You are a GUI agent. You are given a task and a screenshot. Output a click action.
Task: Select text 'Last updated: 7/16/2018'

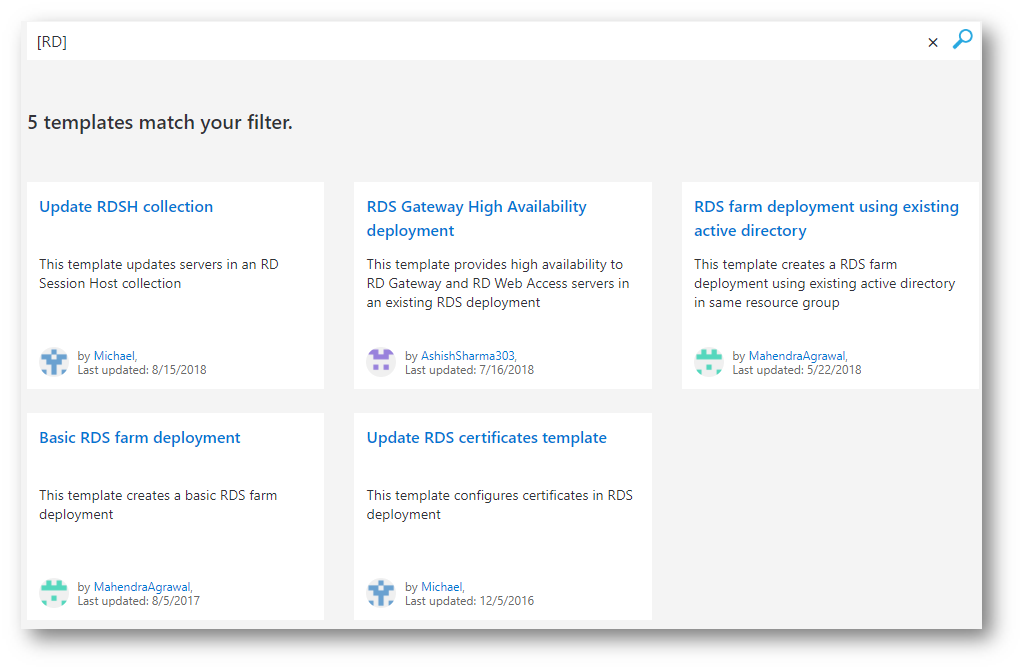(470, 370)
